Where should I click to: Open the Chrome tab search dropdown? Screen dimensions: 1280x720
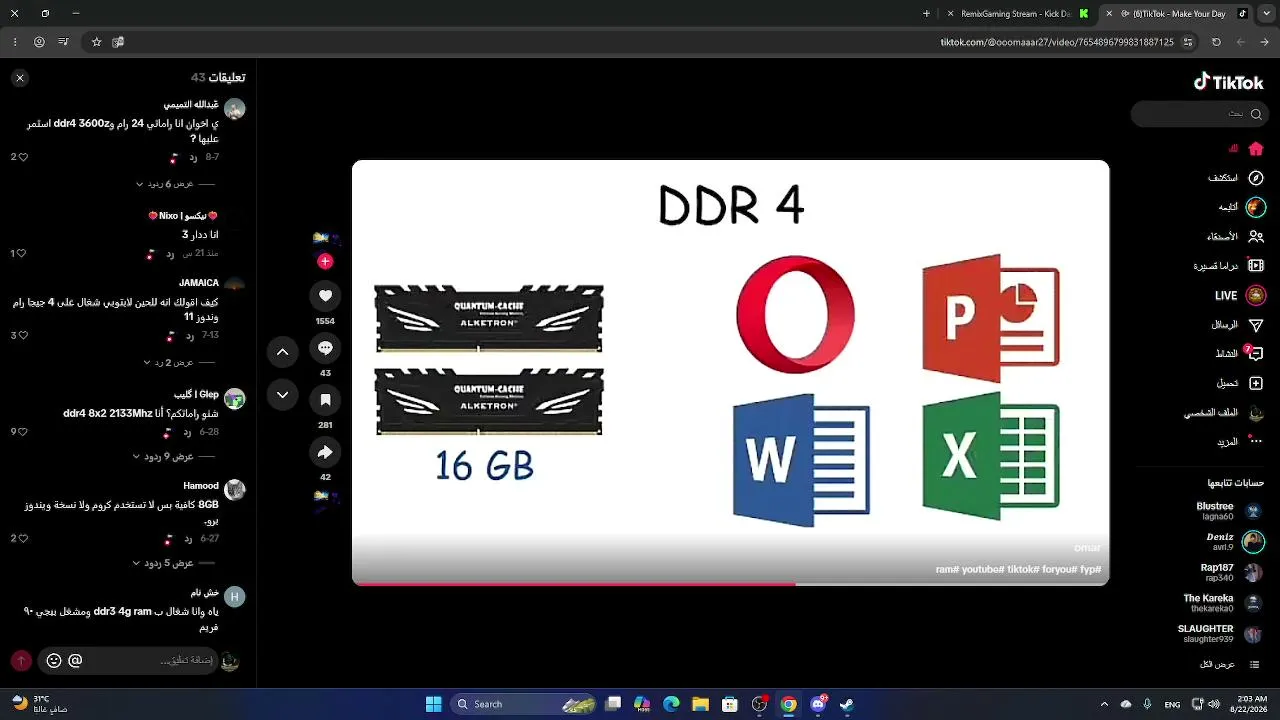tap(1267, 14)
